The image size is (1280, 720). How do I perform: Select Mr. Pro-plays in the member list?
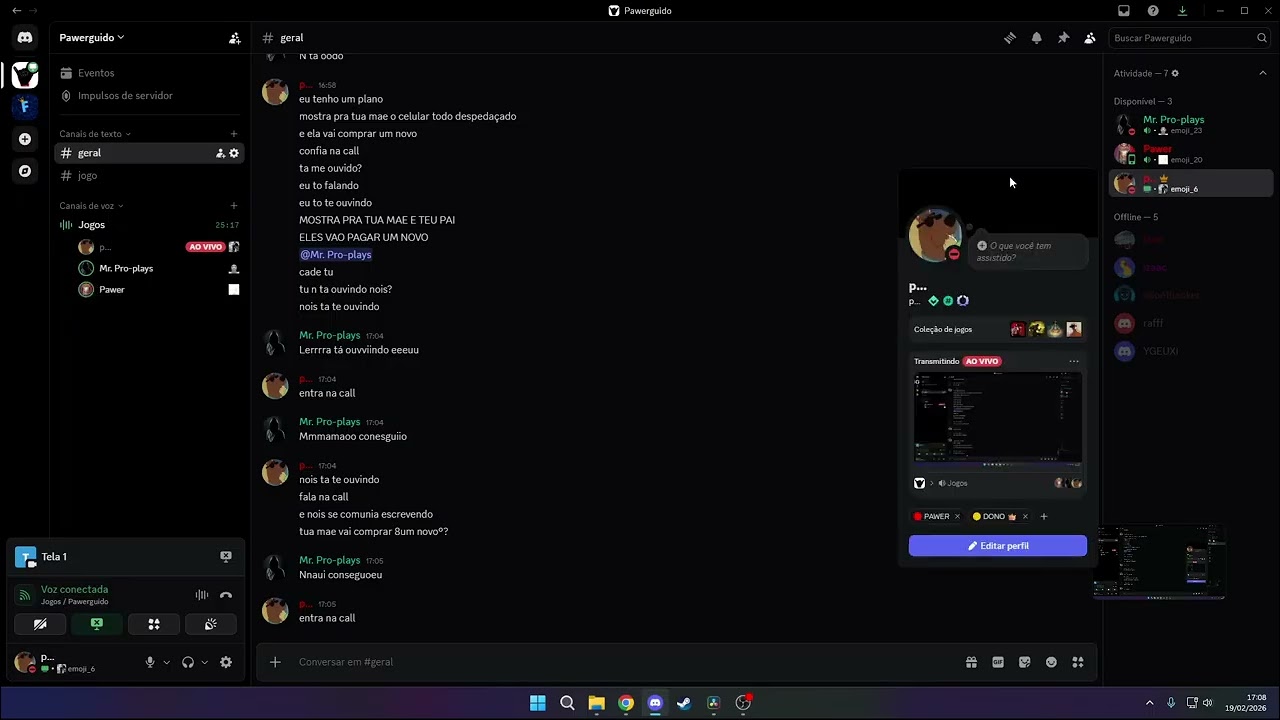(x=1190, y=125)
